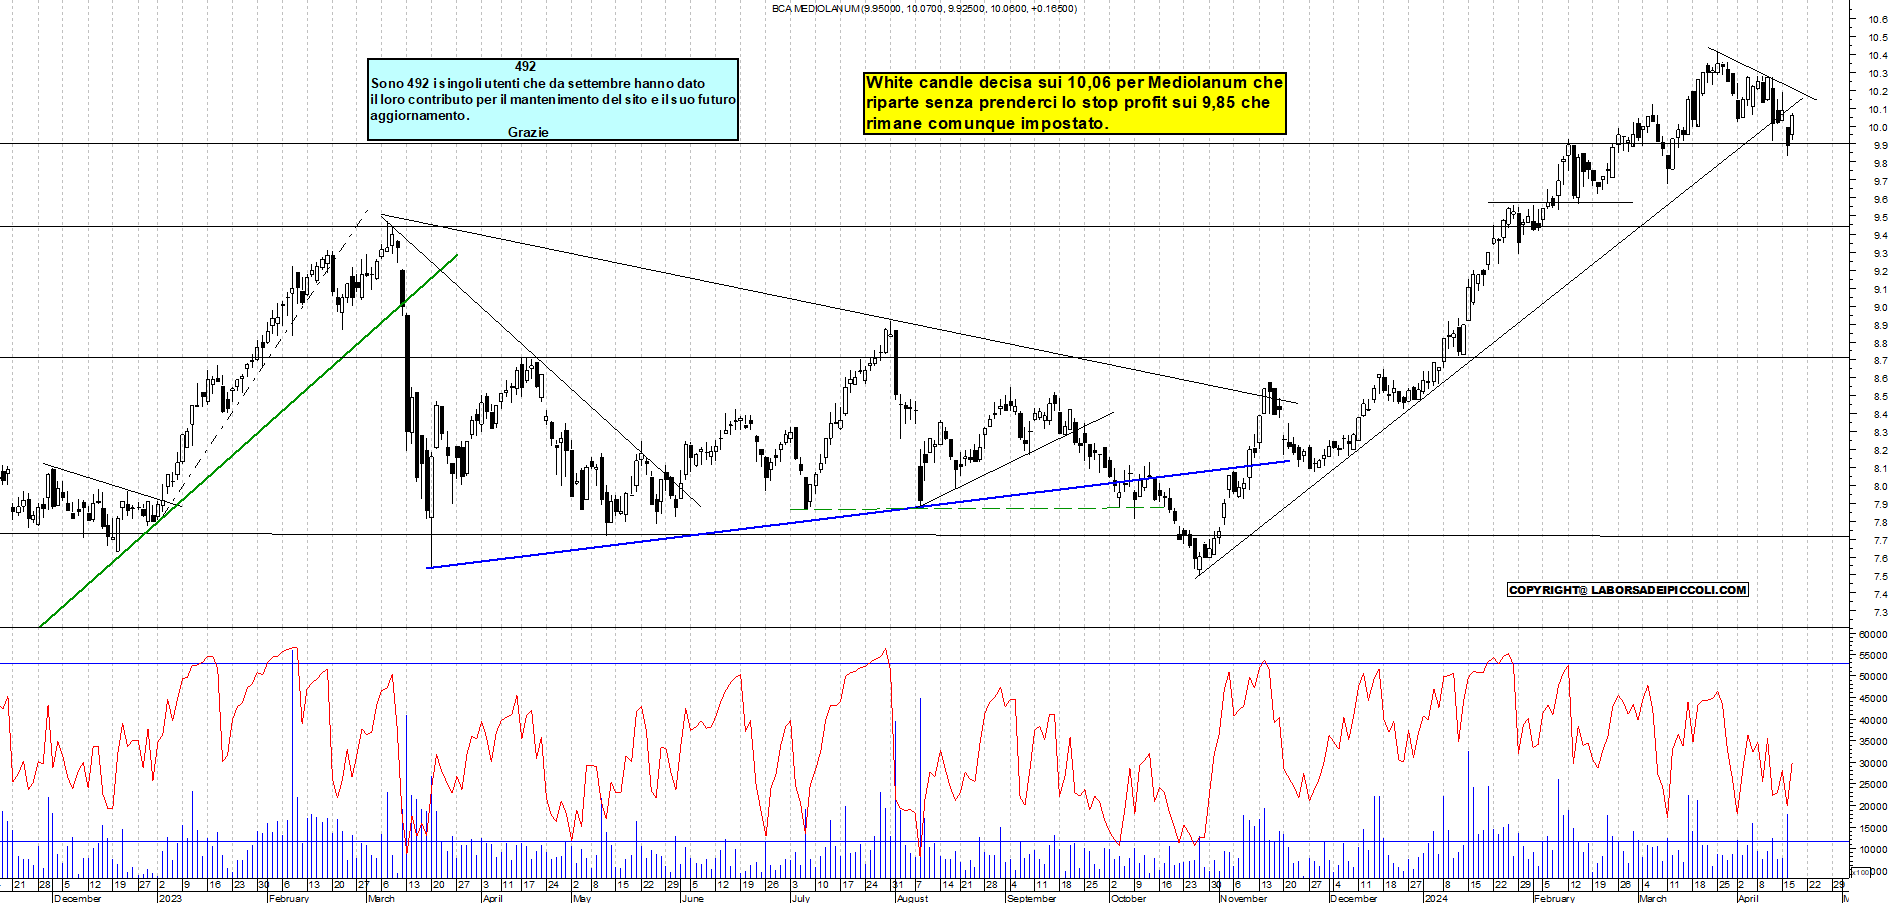Click the 30000 volume axis label
The height and width of the screenshot is (903, 1890).
(x=1873, y=763)
